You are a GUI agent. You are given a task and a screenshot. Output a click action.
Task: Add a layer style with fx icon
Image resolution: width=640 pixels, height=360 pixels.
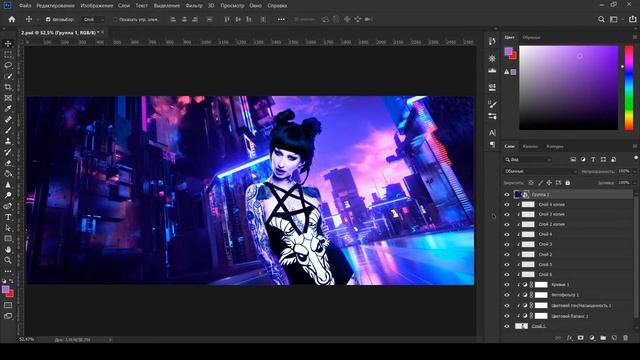point(569,338)
